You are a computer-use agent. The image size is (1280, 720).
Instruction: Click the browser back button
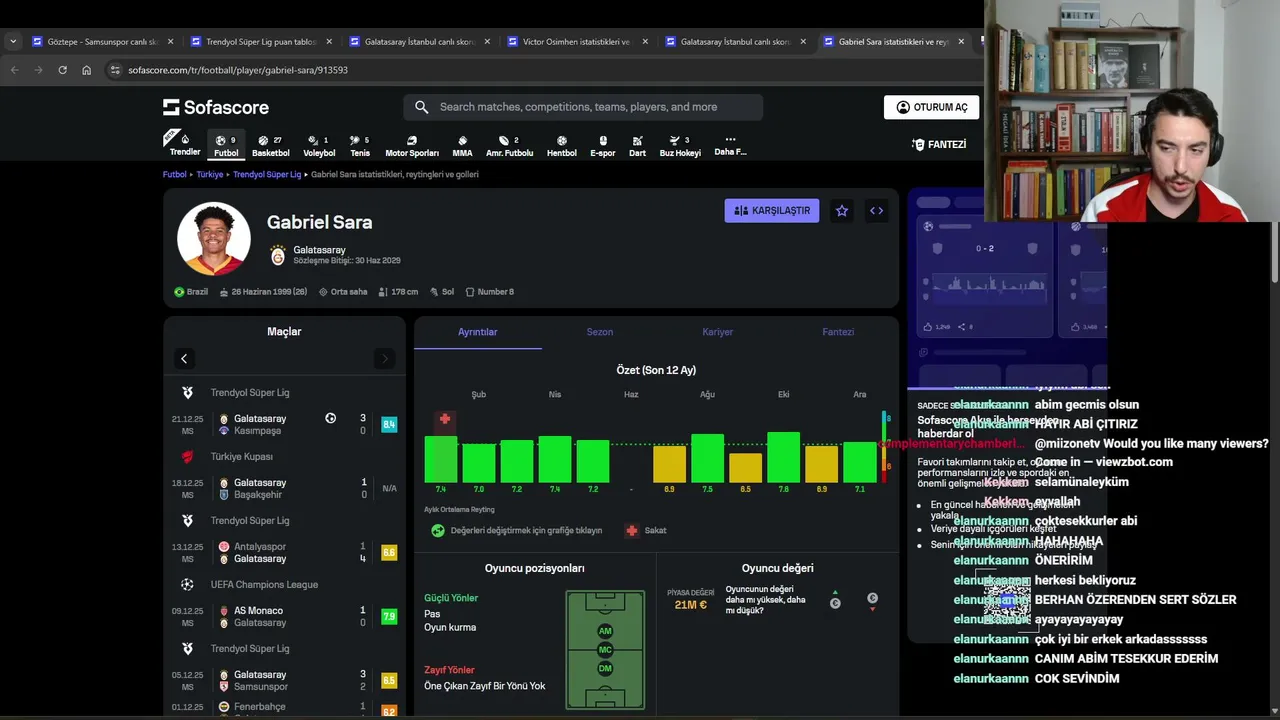click(x=14, y=70)
